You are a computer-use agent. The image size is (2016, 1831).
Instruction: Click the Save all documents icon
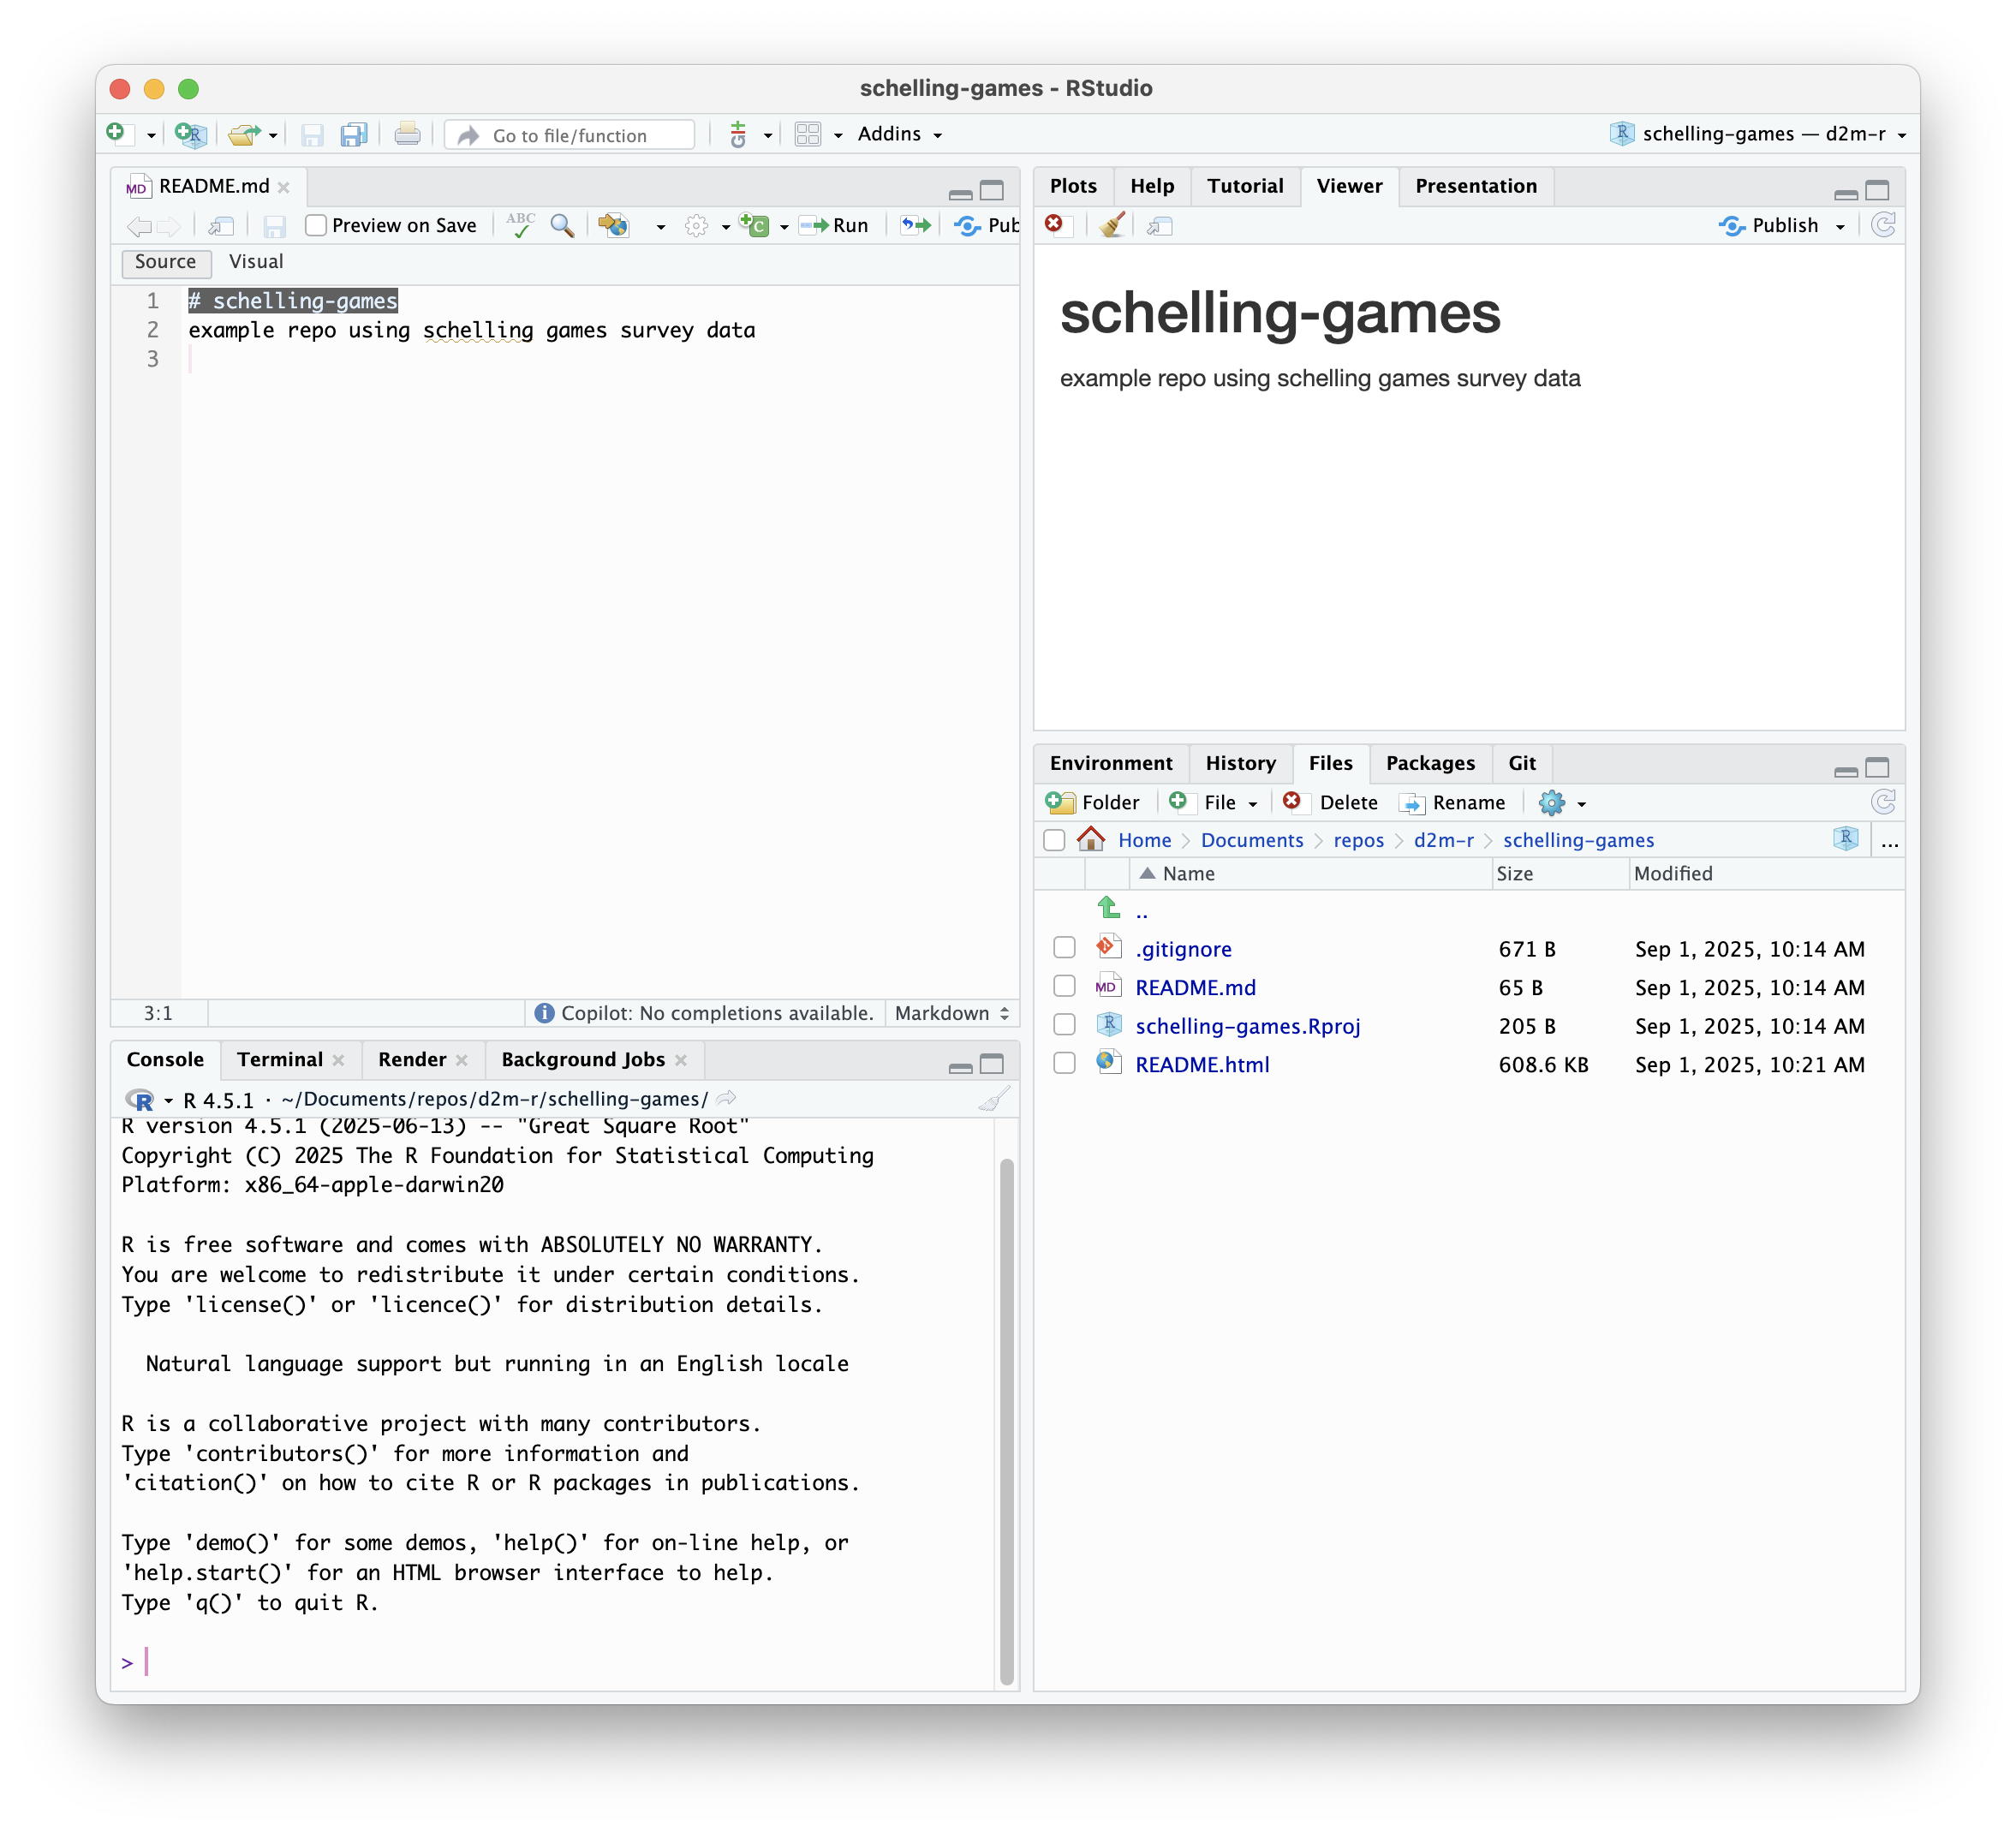[354, 134]
